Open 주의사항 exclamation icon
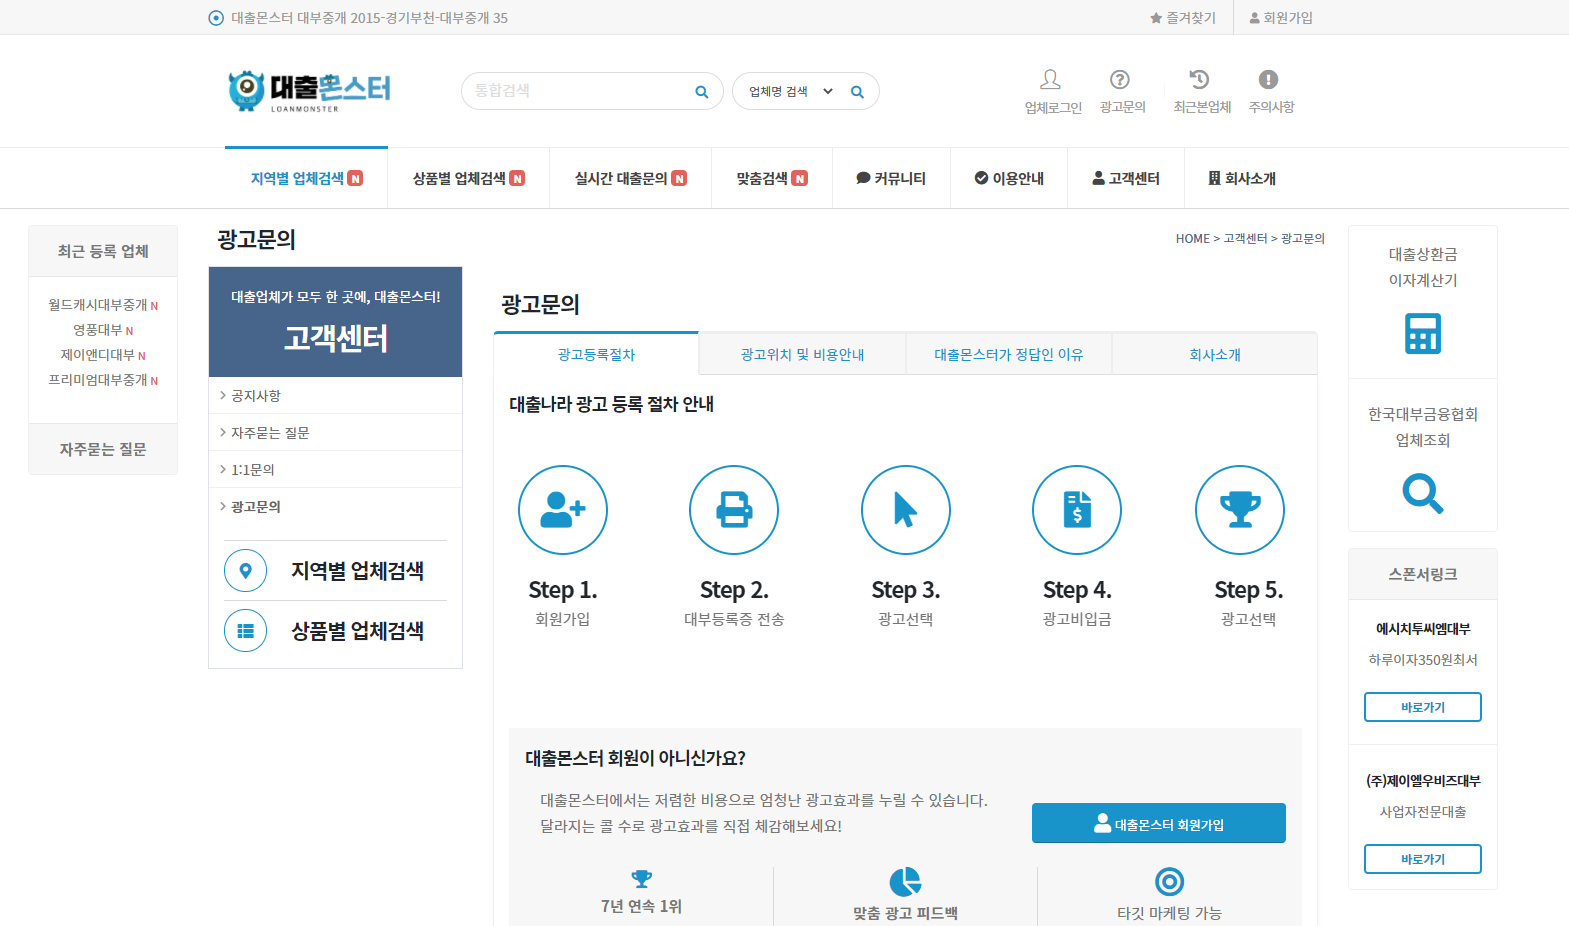This screenshot has height=926, width=1569. pos(1268,79)
